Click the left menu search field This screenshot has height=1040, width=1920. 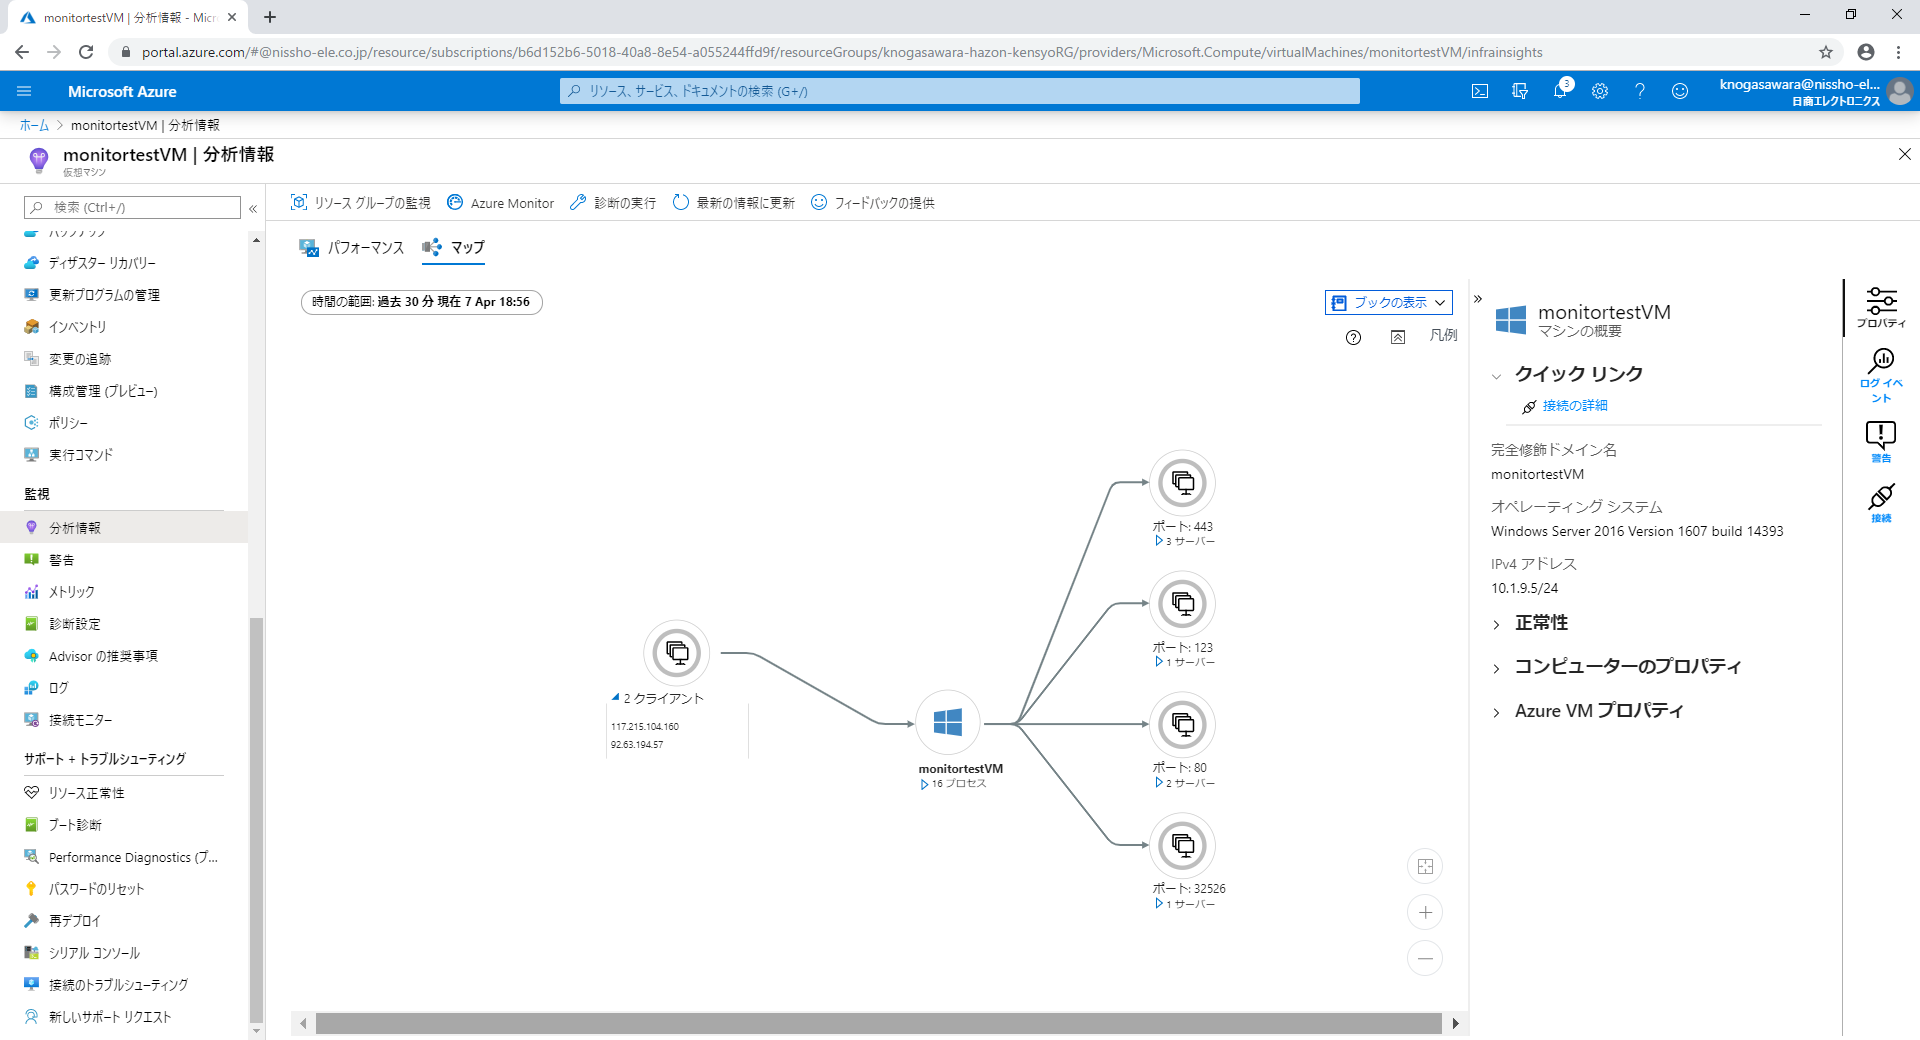[x=133, y=207]
